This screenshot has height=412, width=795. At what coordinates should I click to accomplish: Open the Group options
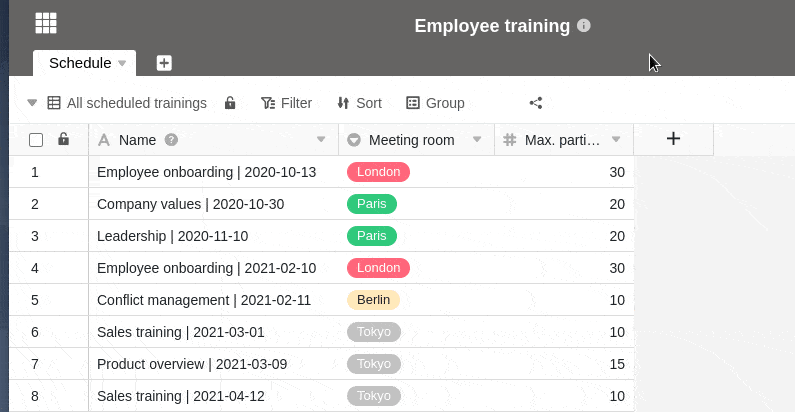coord(435,103)
